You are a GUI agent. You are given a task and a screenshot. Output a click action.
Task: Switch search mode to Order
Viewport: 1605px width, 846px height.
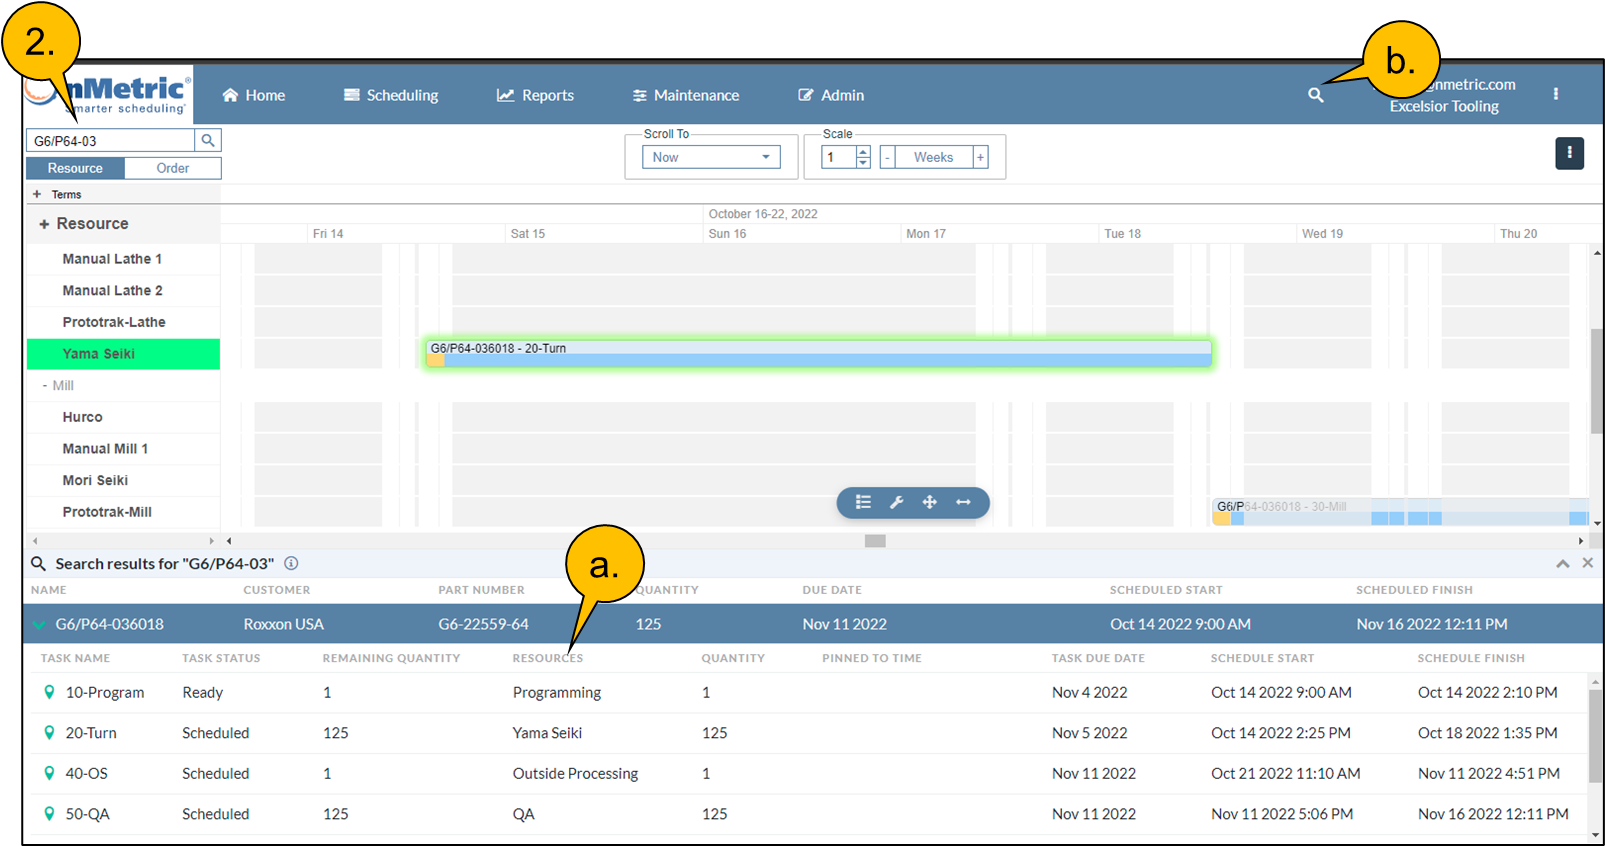point(173,168)
